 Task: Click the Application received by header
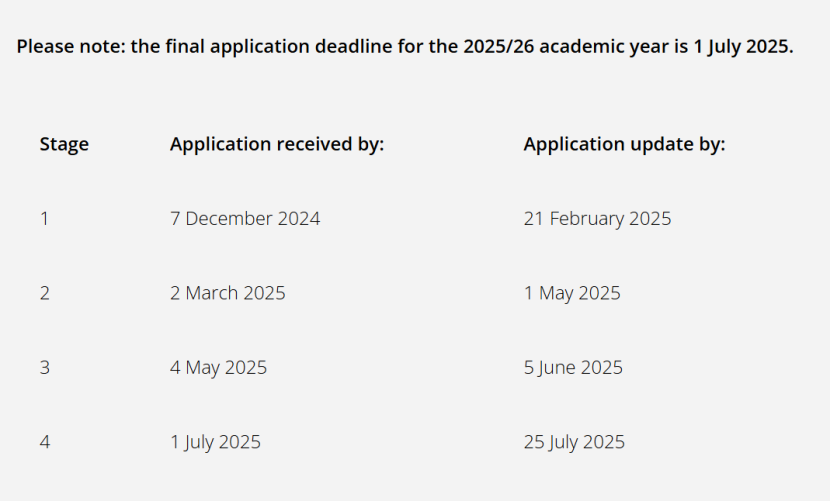pos(277,145)
